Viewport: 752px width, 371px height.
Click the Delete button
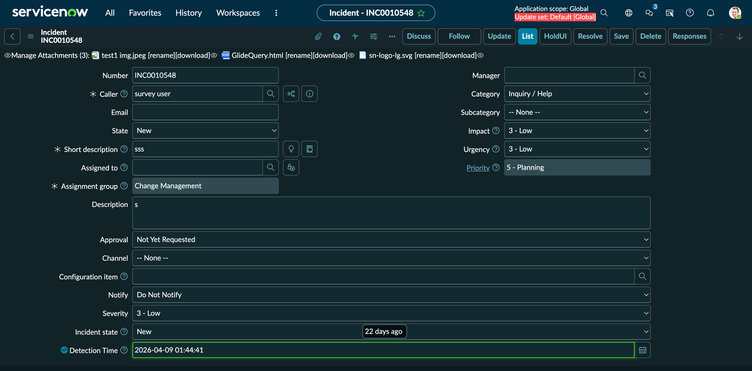tap(651, 36)
